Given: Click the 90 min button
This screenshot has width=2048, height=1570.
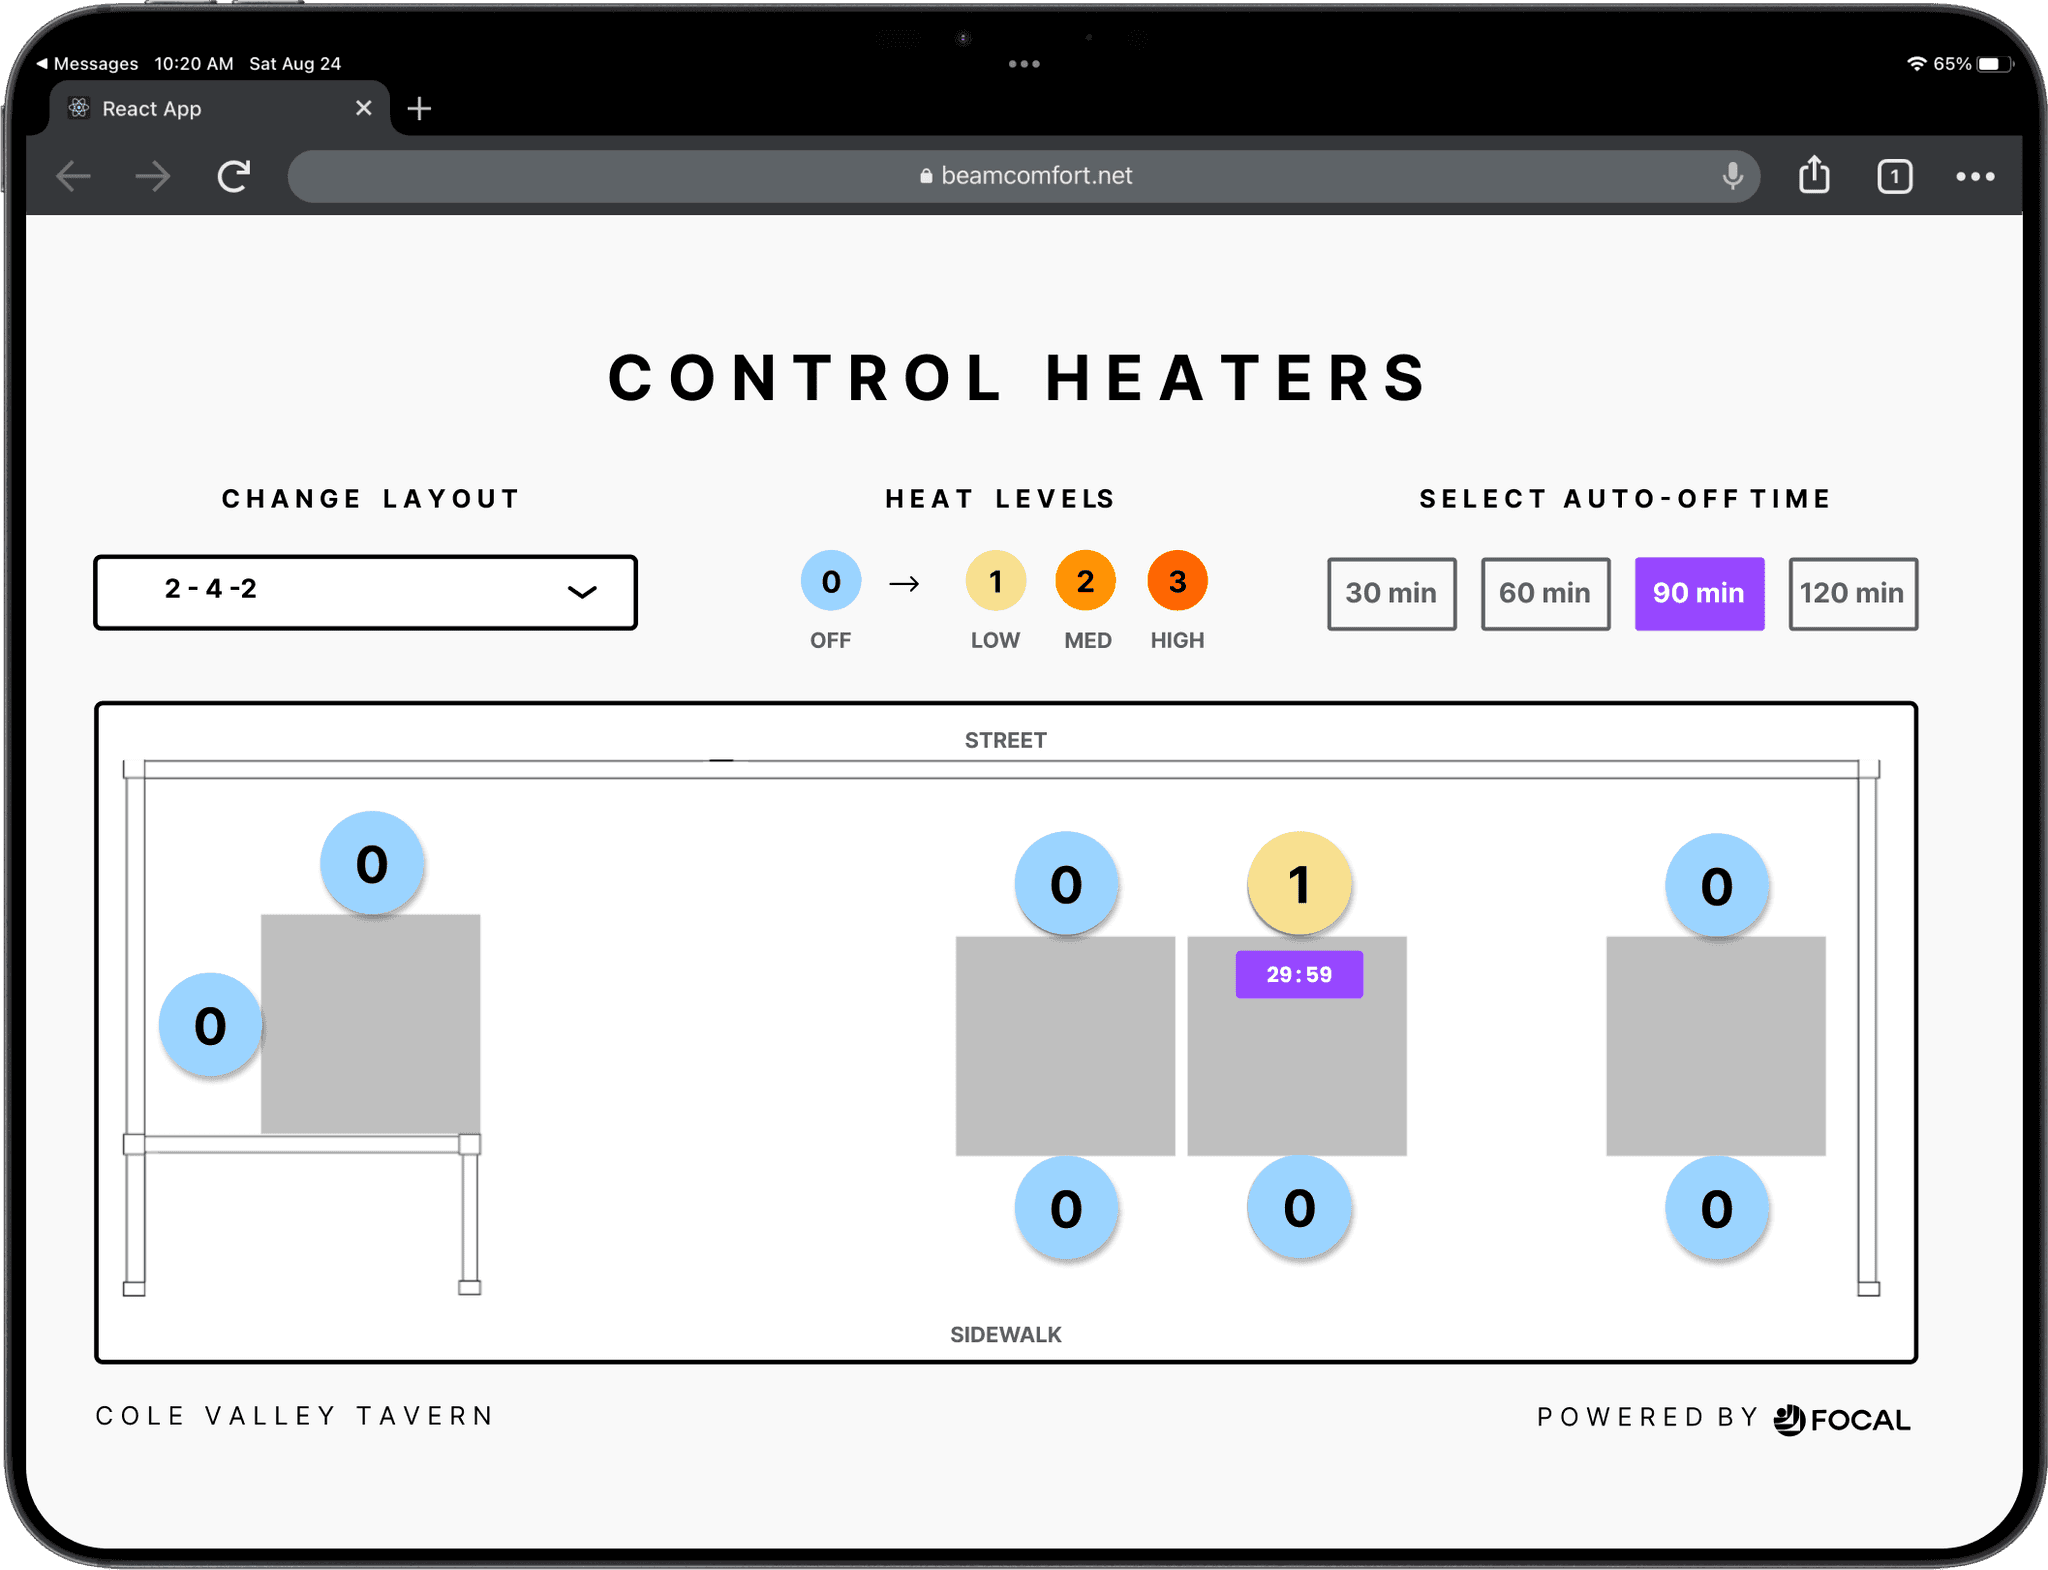Looking at the screenshot, I should [x=1699, y=593].
